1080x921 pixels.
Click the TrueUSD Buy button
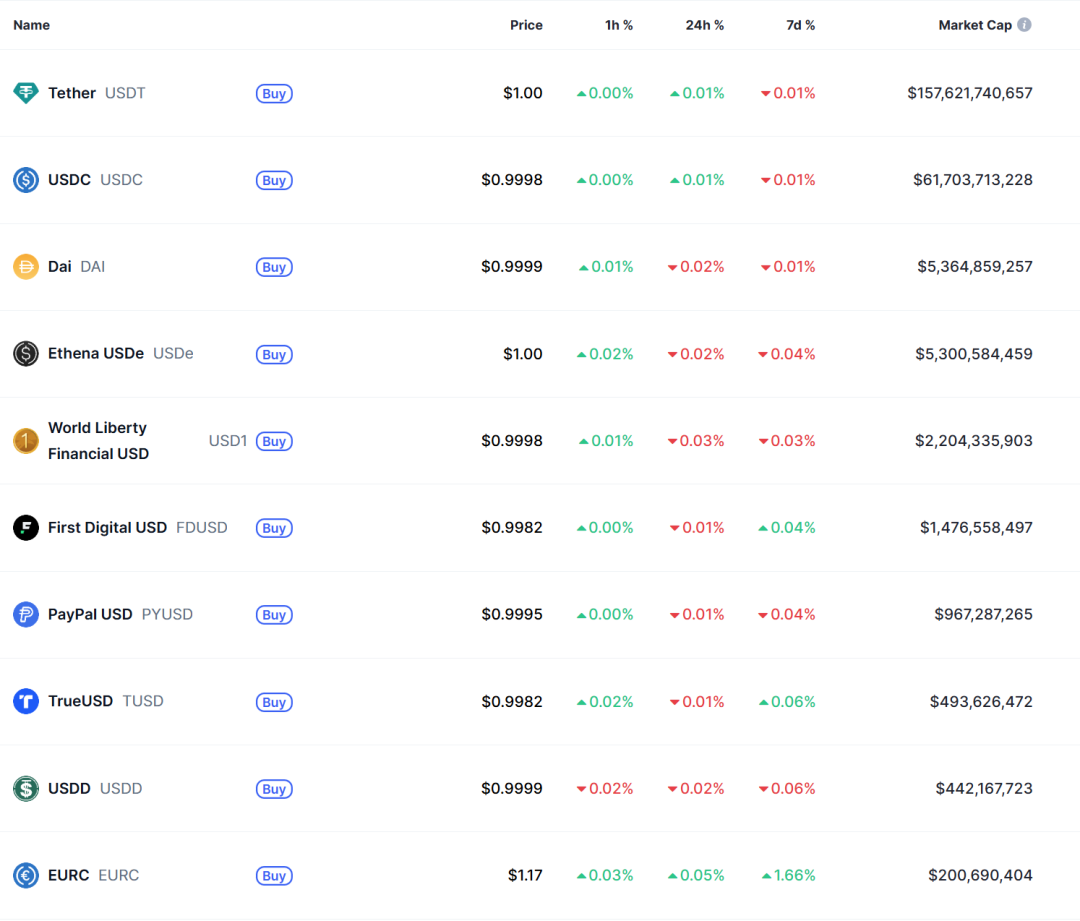(x=274, y=703)
